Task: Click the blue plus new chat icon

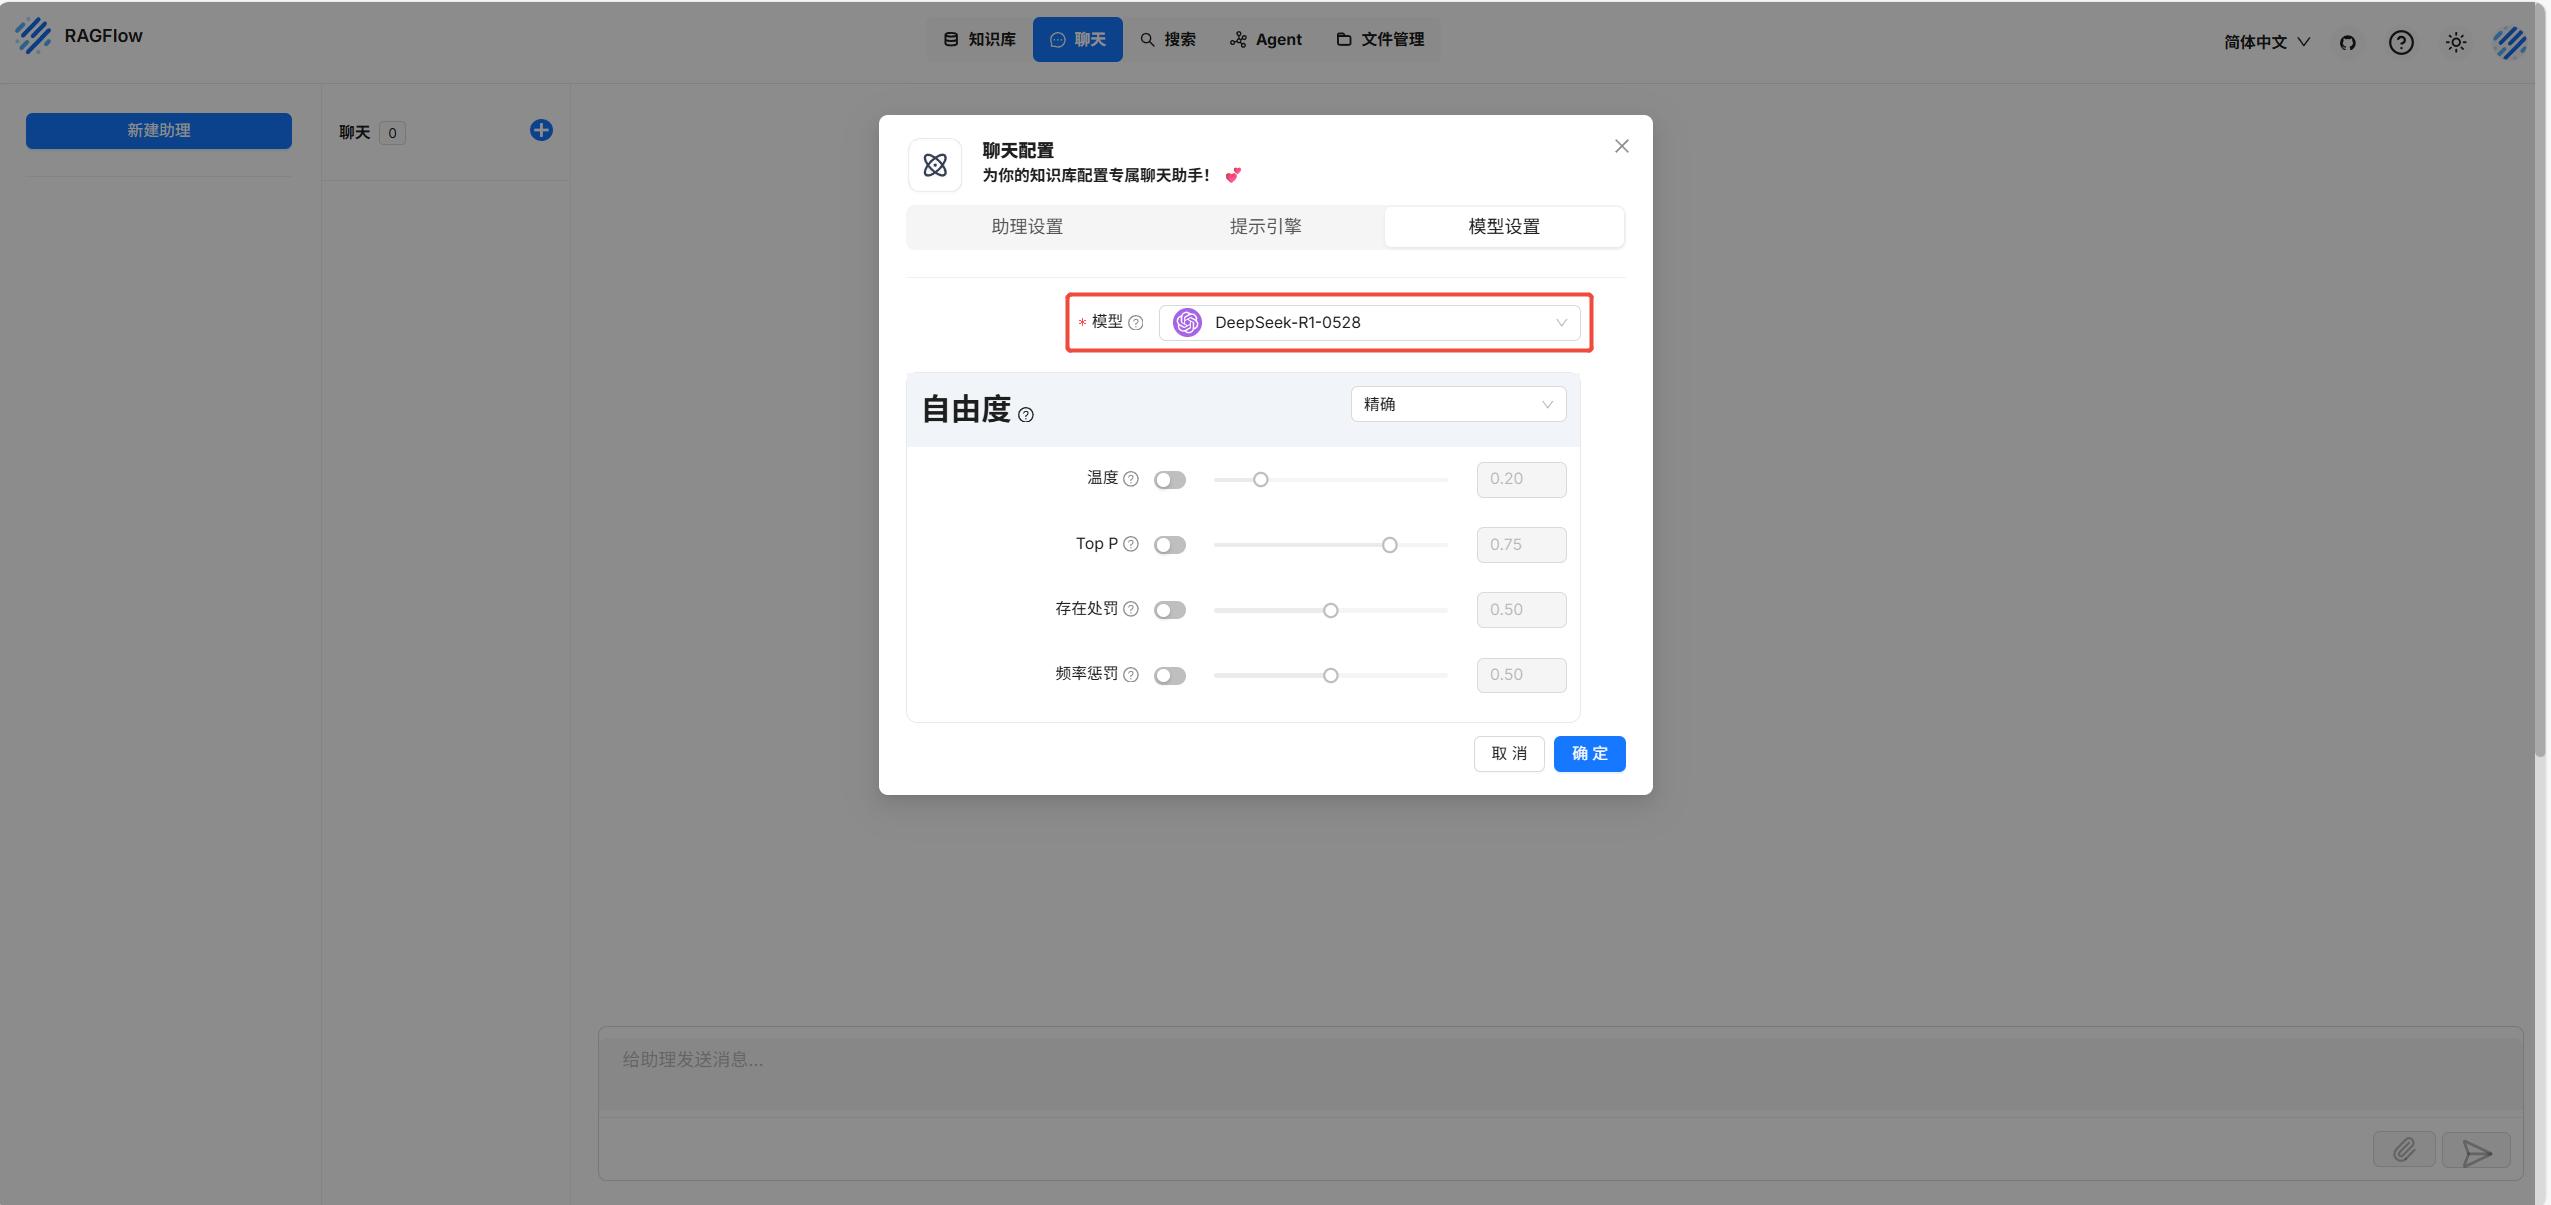Action: [541, 130]
